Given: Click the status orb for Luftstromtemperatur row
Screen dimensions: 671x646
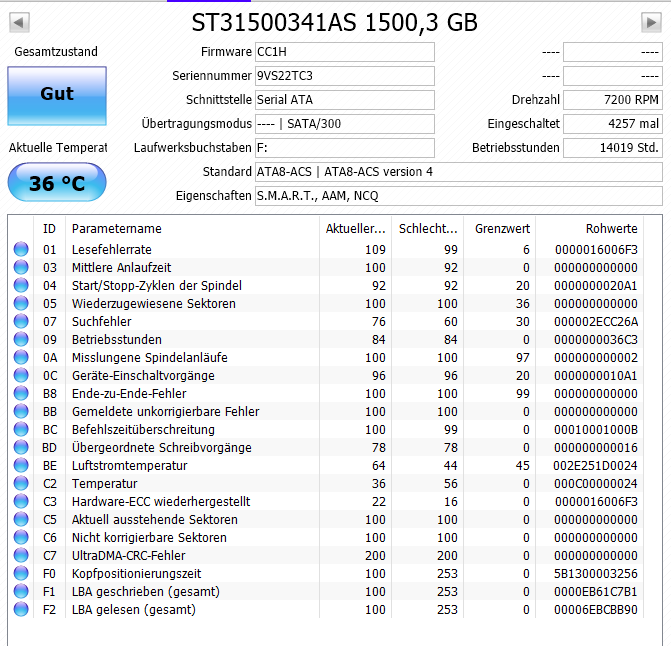Looking at the screenshot, I should pyautogui.click(x=21, y=465).
